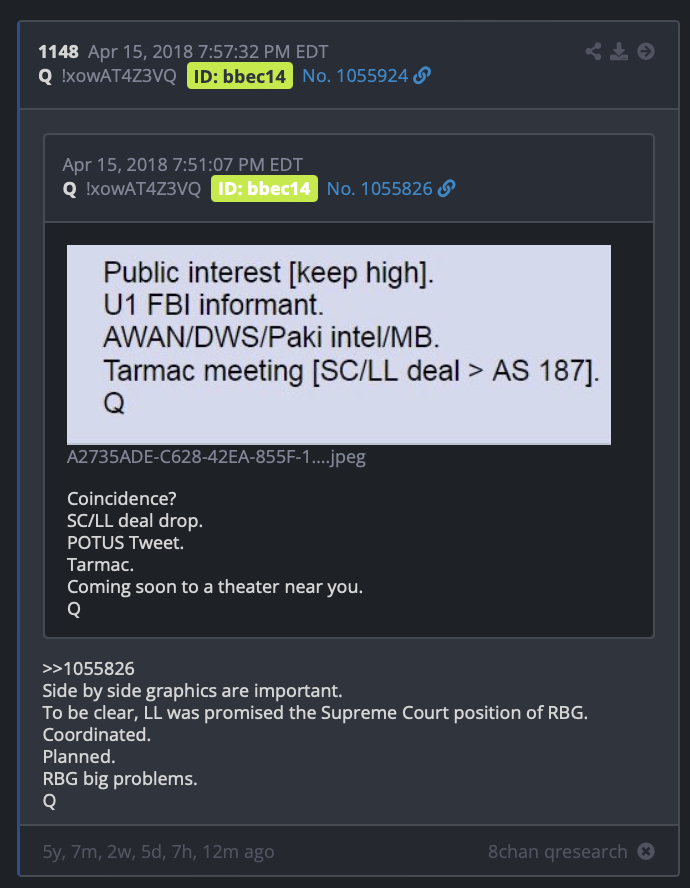Click chain link icon beside No. 1055826

point(446,189)
